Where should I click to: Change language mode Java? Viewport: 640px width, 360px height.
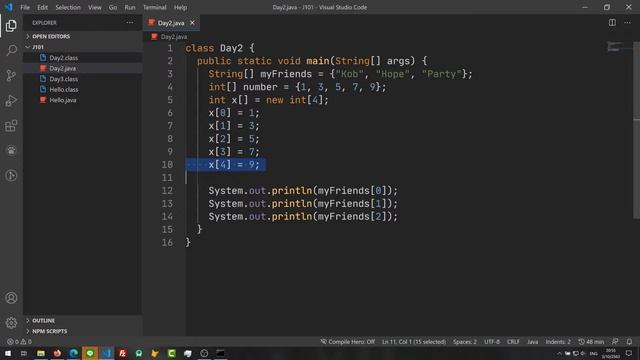[x=532, y=342]
